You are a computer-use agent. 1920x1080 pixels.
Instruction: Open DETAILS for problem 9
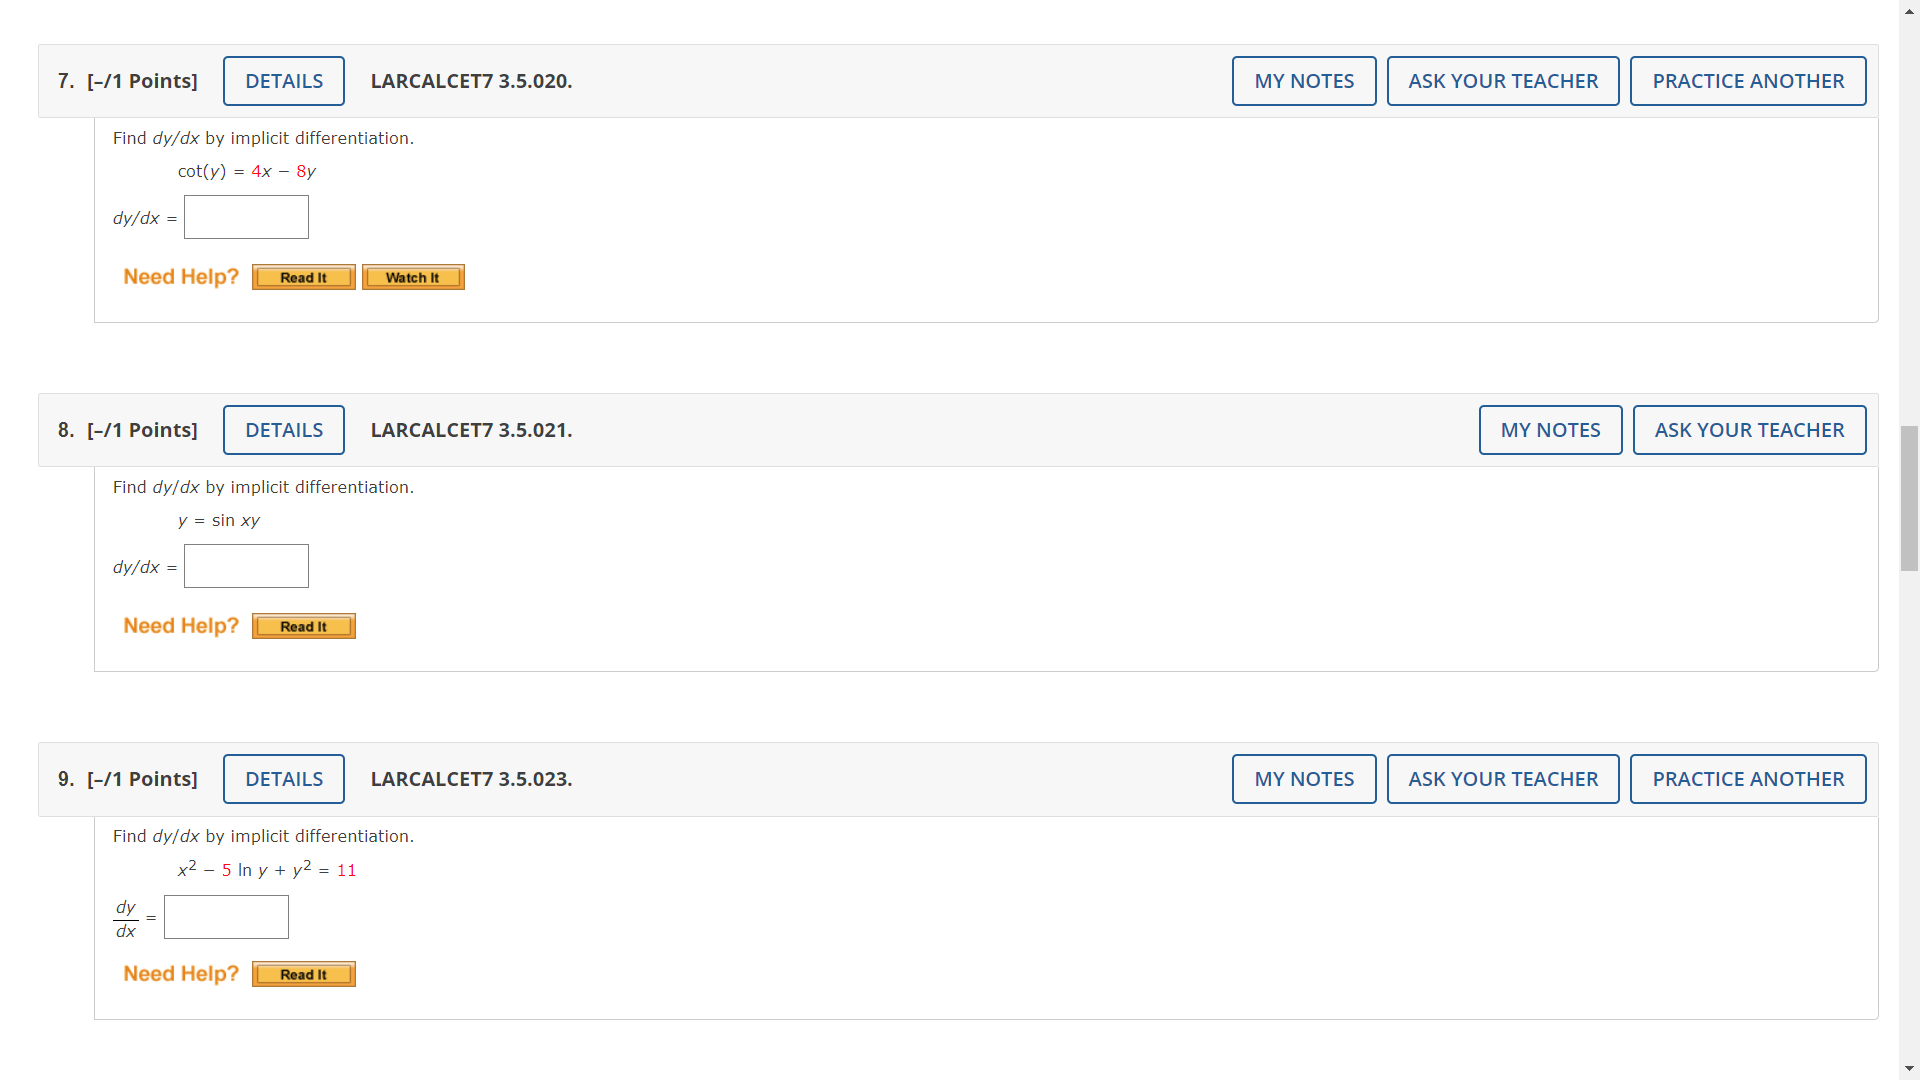coord(283,778)
